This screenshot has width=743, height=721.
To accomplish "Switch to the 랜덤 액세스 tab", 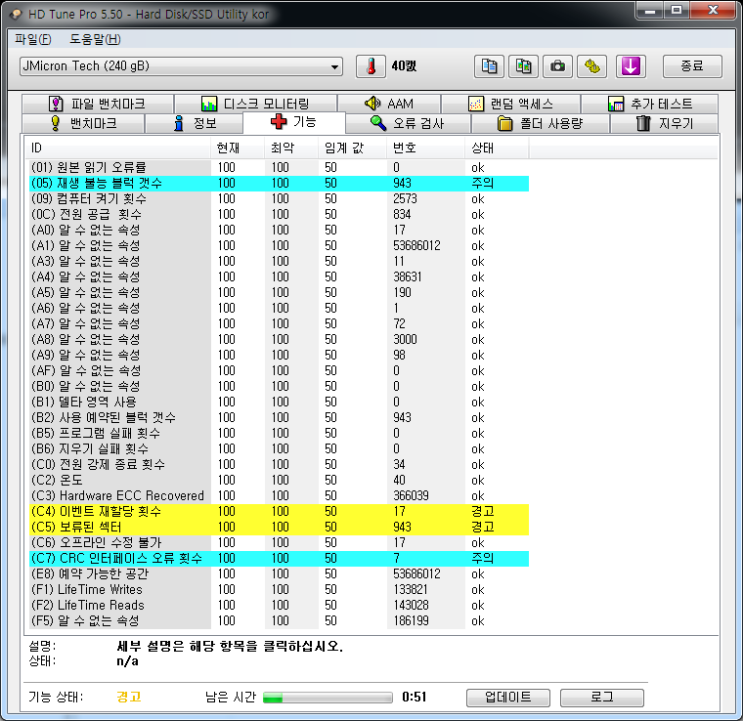I will point(511,104).
